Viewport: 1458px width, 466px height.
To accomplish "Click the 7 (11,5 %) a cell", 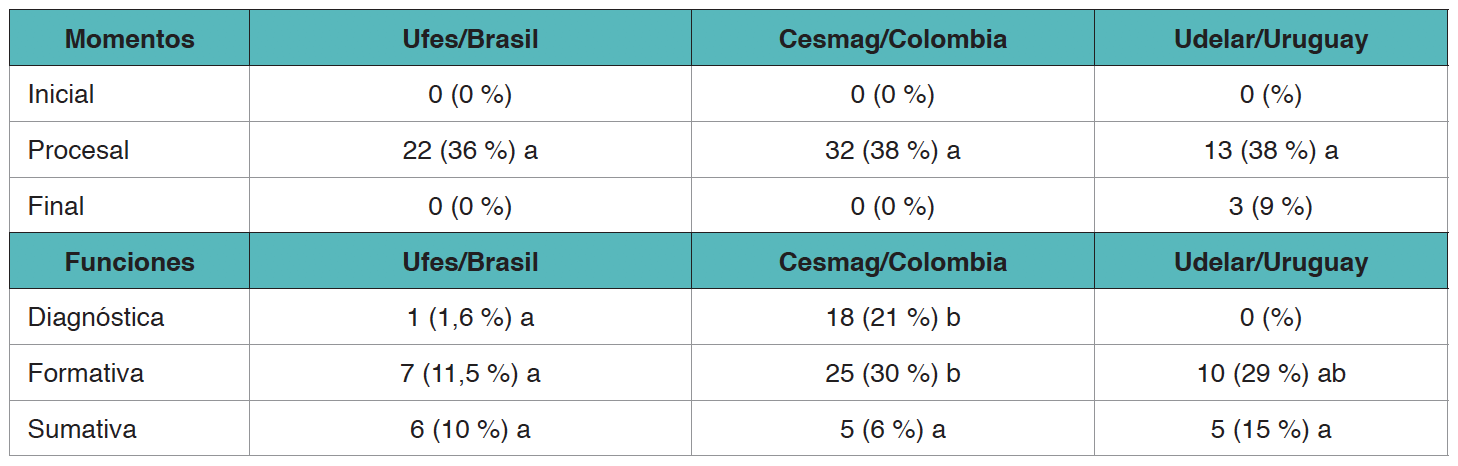I will click(x=470, y=374).
